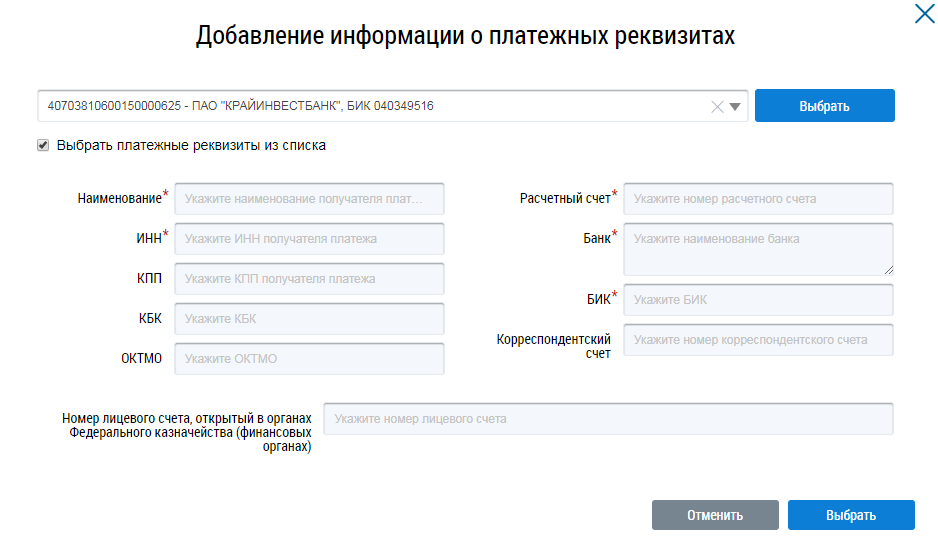Uncheck Выбрать платежные реквизиты из списка
This screenshot has width=938, height=543.
43,145
